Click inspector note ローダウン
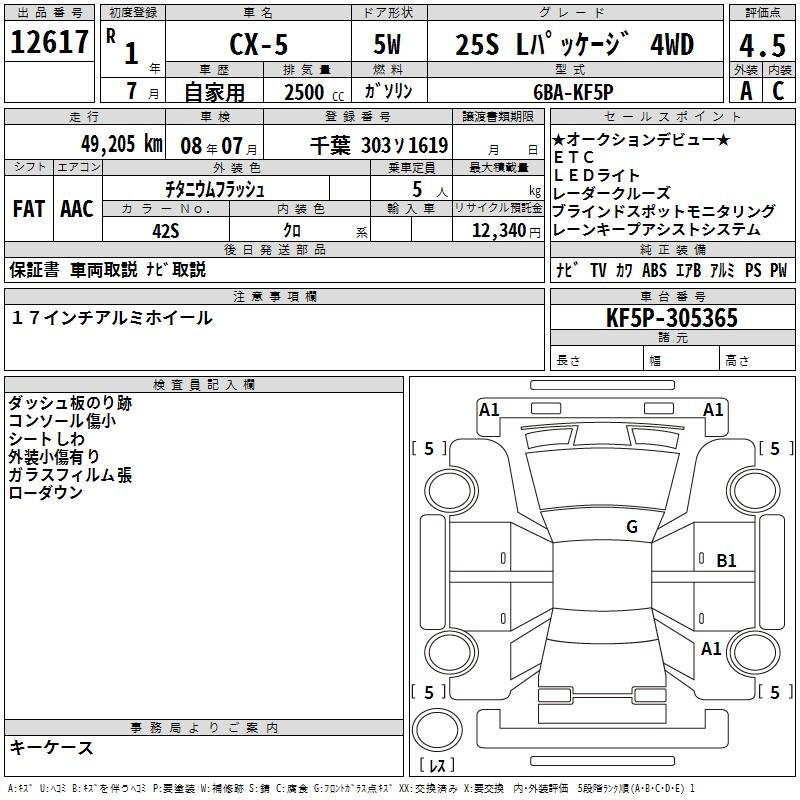 (45, 492)
